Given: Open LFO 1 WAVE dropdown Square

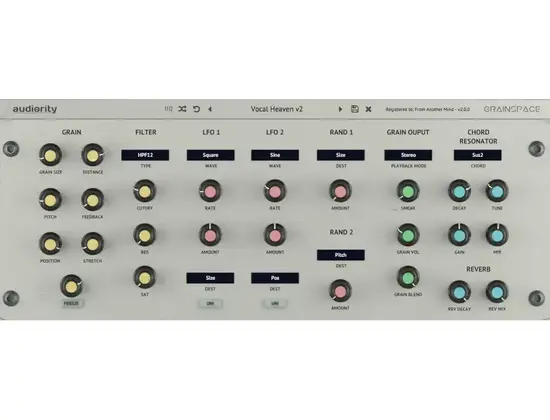Looking at the screenshot, I should (x=210, y=155).
